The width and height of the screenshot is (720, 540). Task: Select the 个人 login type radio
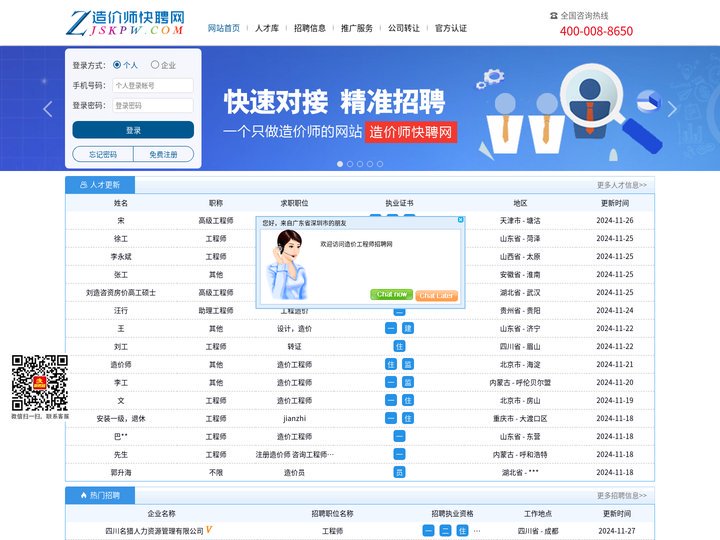117,65
